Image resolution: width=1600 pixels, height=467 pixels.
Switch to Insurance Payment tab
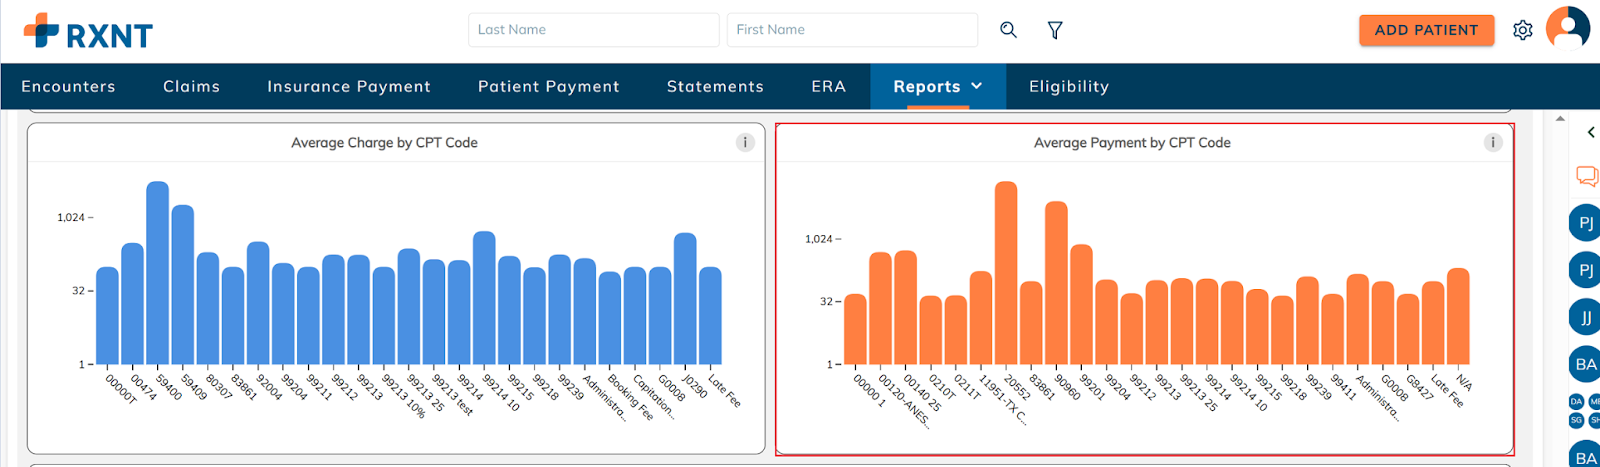pos(349,87)
